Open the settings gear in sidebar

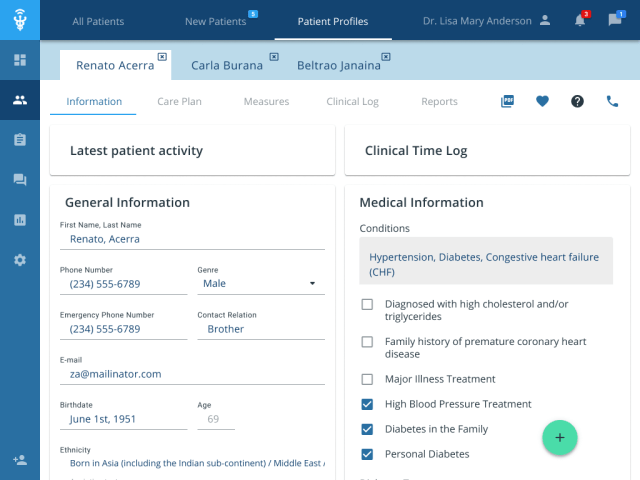click(20, 260)
